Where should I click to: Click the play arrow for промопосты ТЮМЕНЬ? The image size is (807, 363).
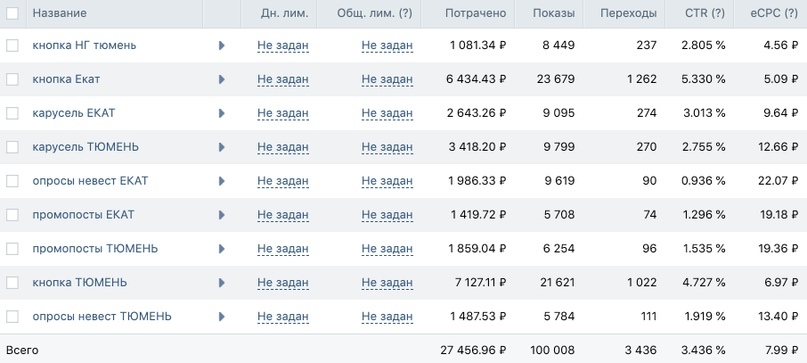coord(221,249)
